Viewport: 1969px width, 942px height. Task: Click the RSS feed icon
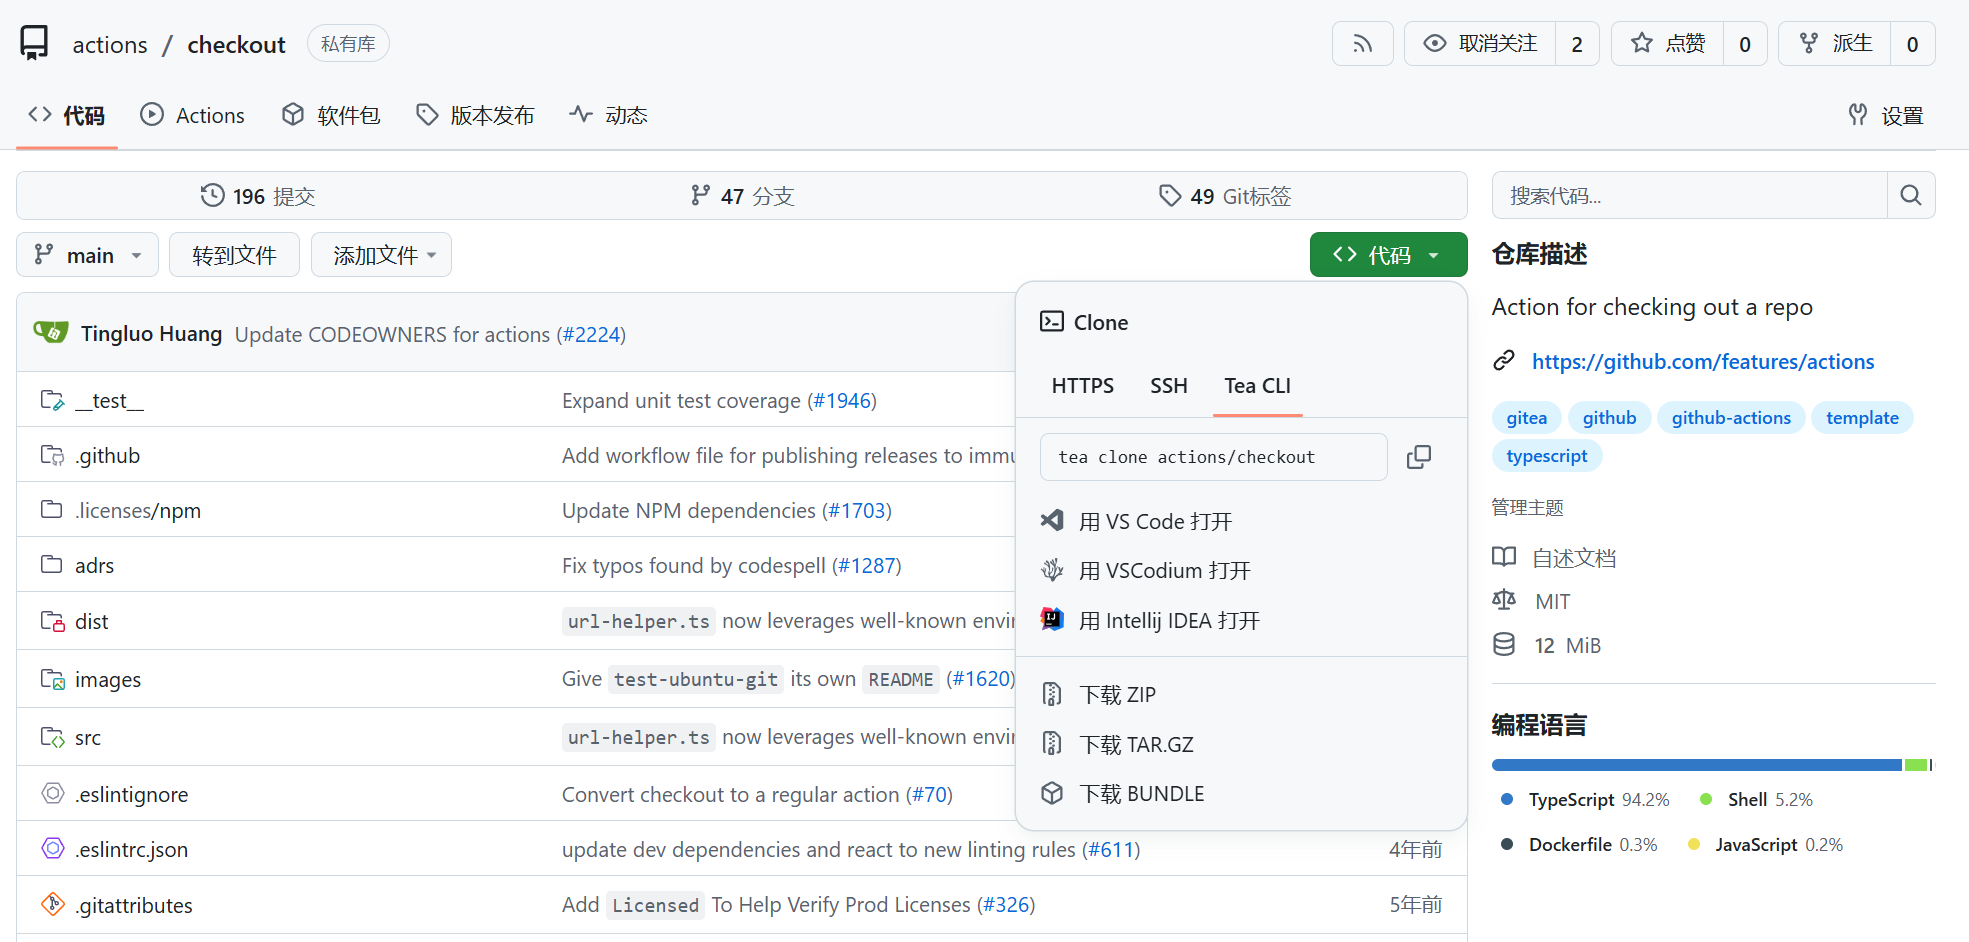coord(1362,44)
